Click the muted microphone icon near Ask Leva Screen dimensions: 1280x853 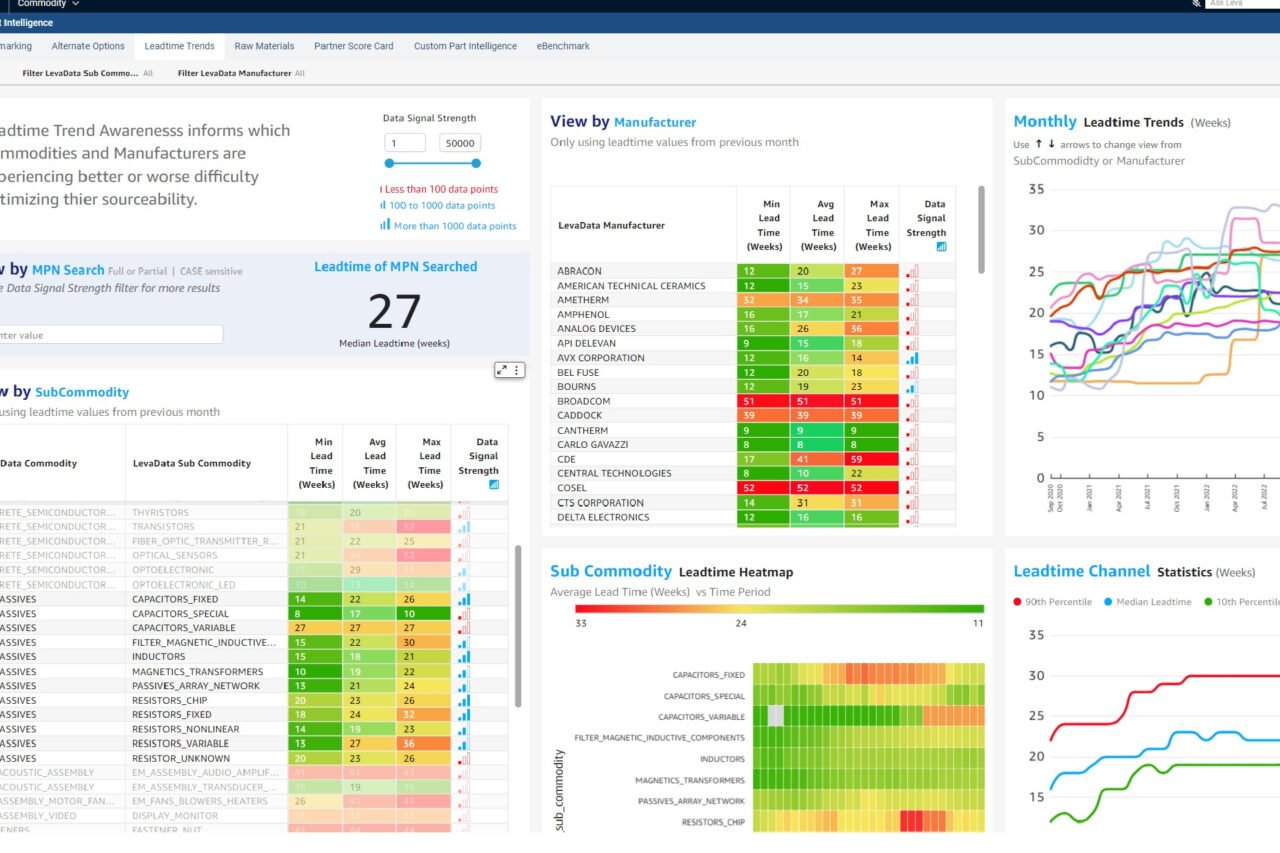[x=1197, y=4]
